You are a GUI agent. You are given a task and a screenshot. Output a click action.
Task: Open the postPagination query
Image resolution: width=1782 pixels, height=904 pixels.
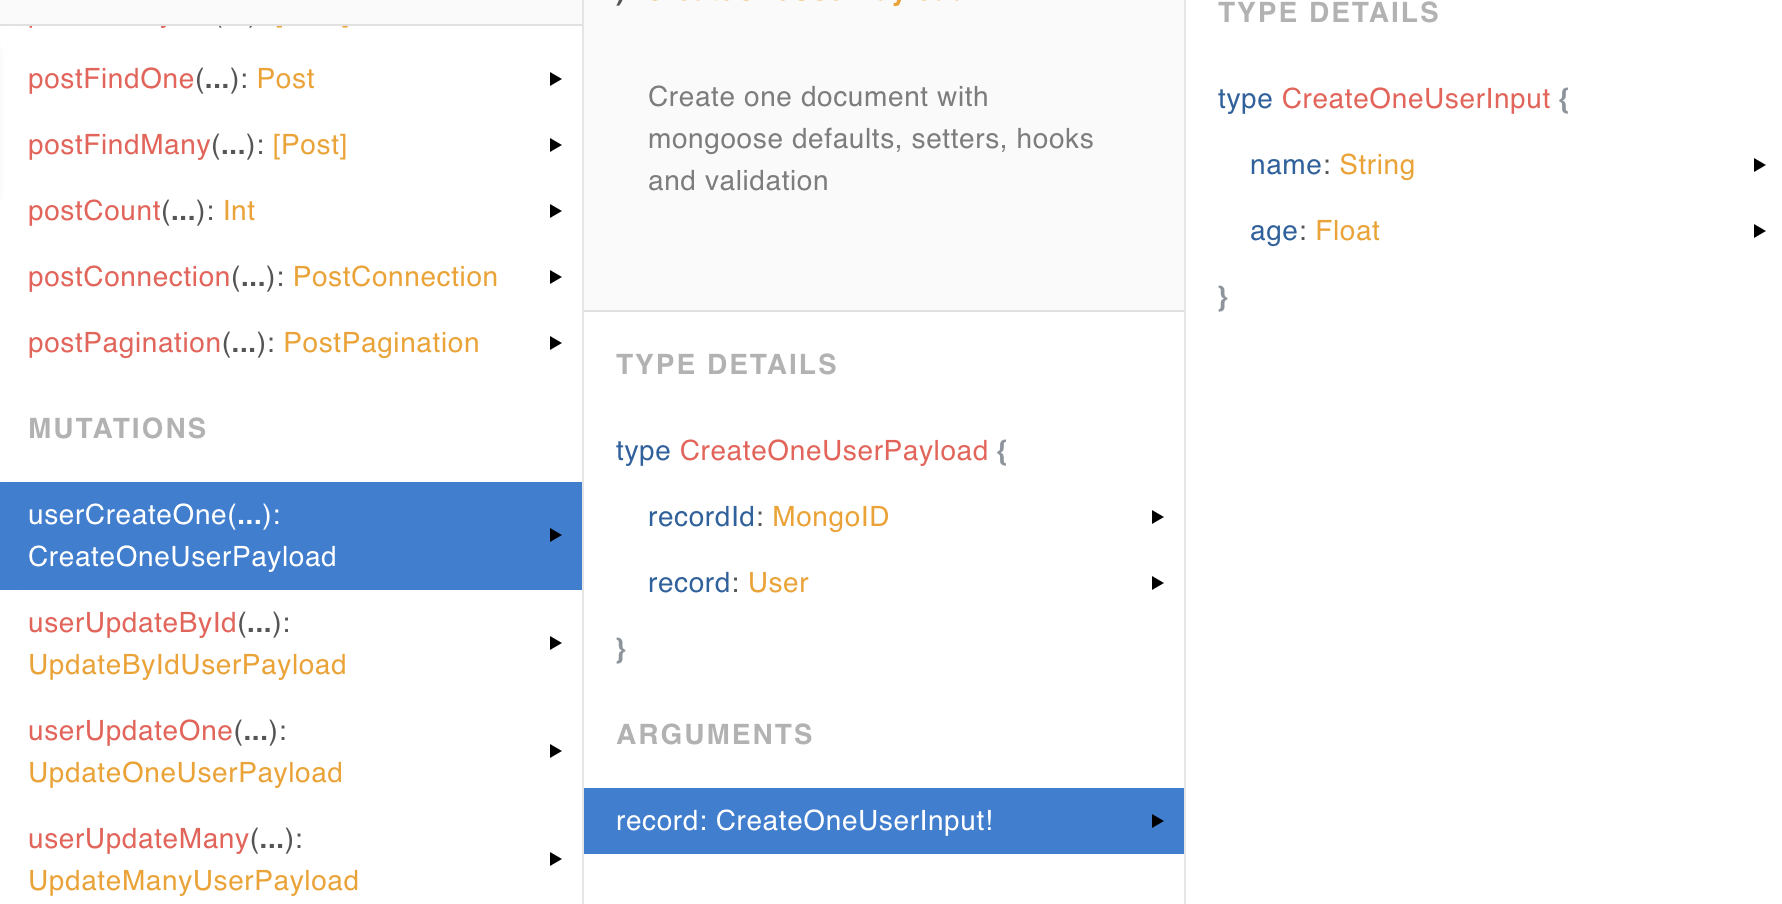pyautogui.click(x=291, y=343)
